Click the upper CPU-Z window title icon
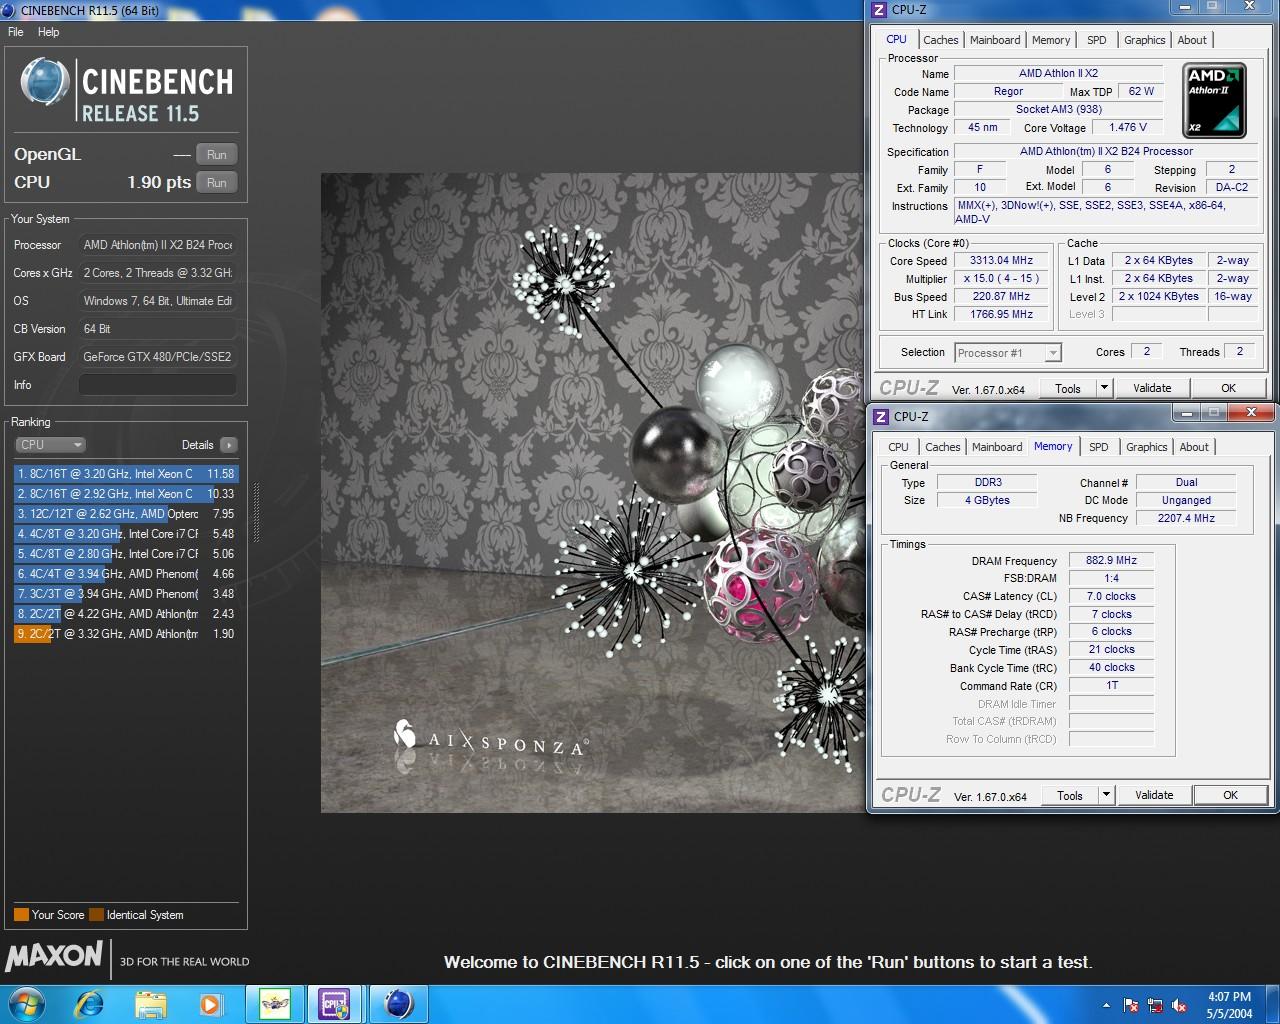Viewport: 1280px width, 1024px height. click(x=879, y=9)
